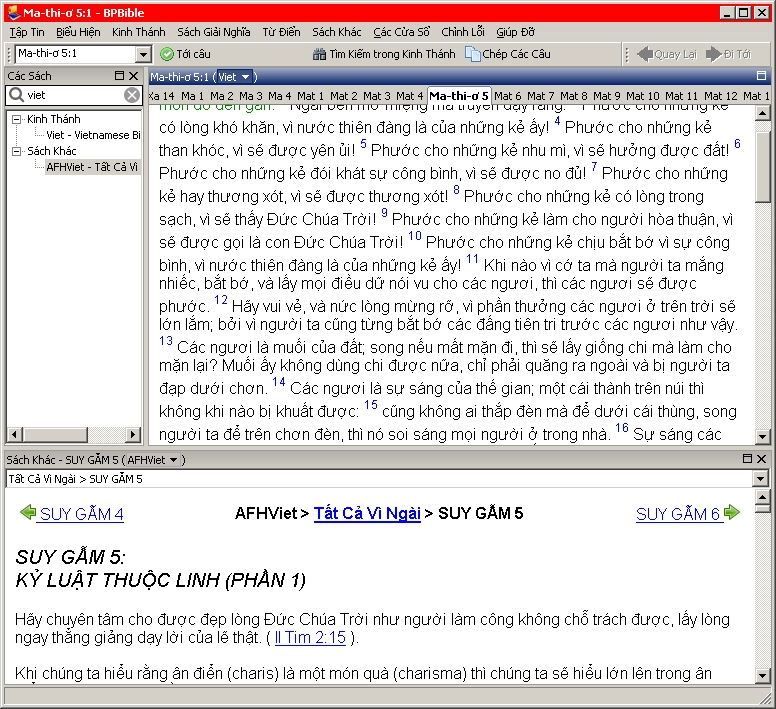
Task: Follow the SUY GẪM 4 link
Action: point(82,514)
